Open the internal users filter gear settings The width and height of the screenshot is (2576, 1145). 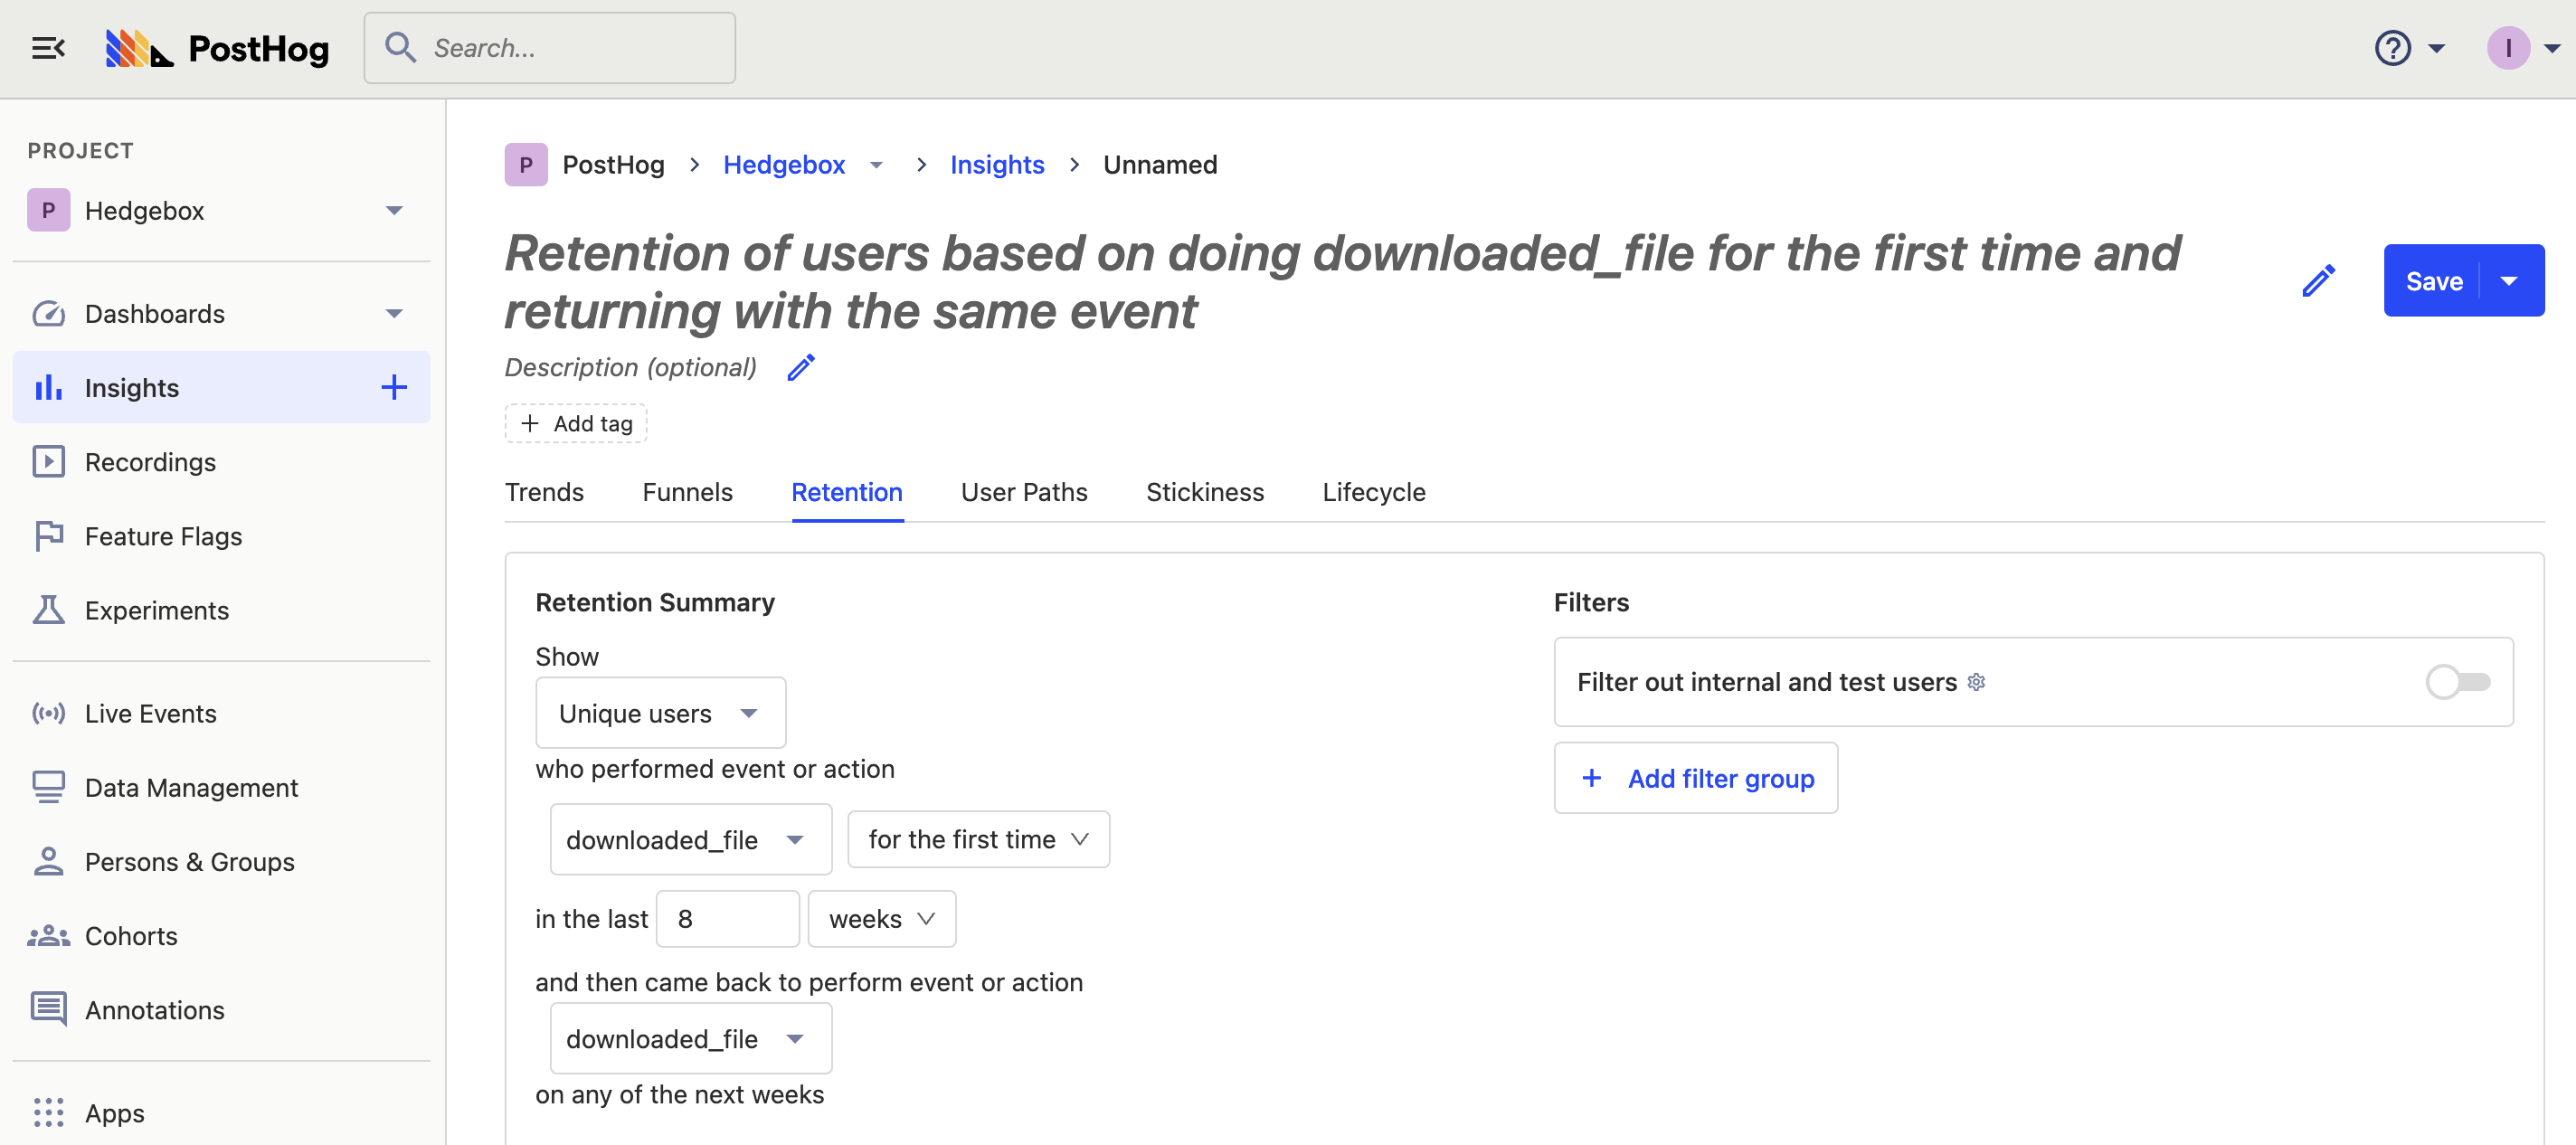coord(1977,682)
